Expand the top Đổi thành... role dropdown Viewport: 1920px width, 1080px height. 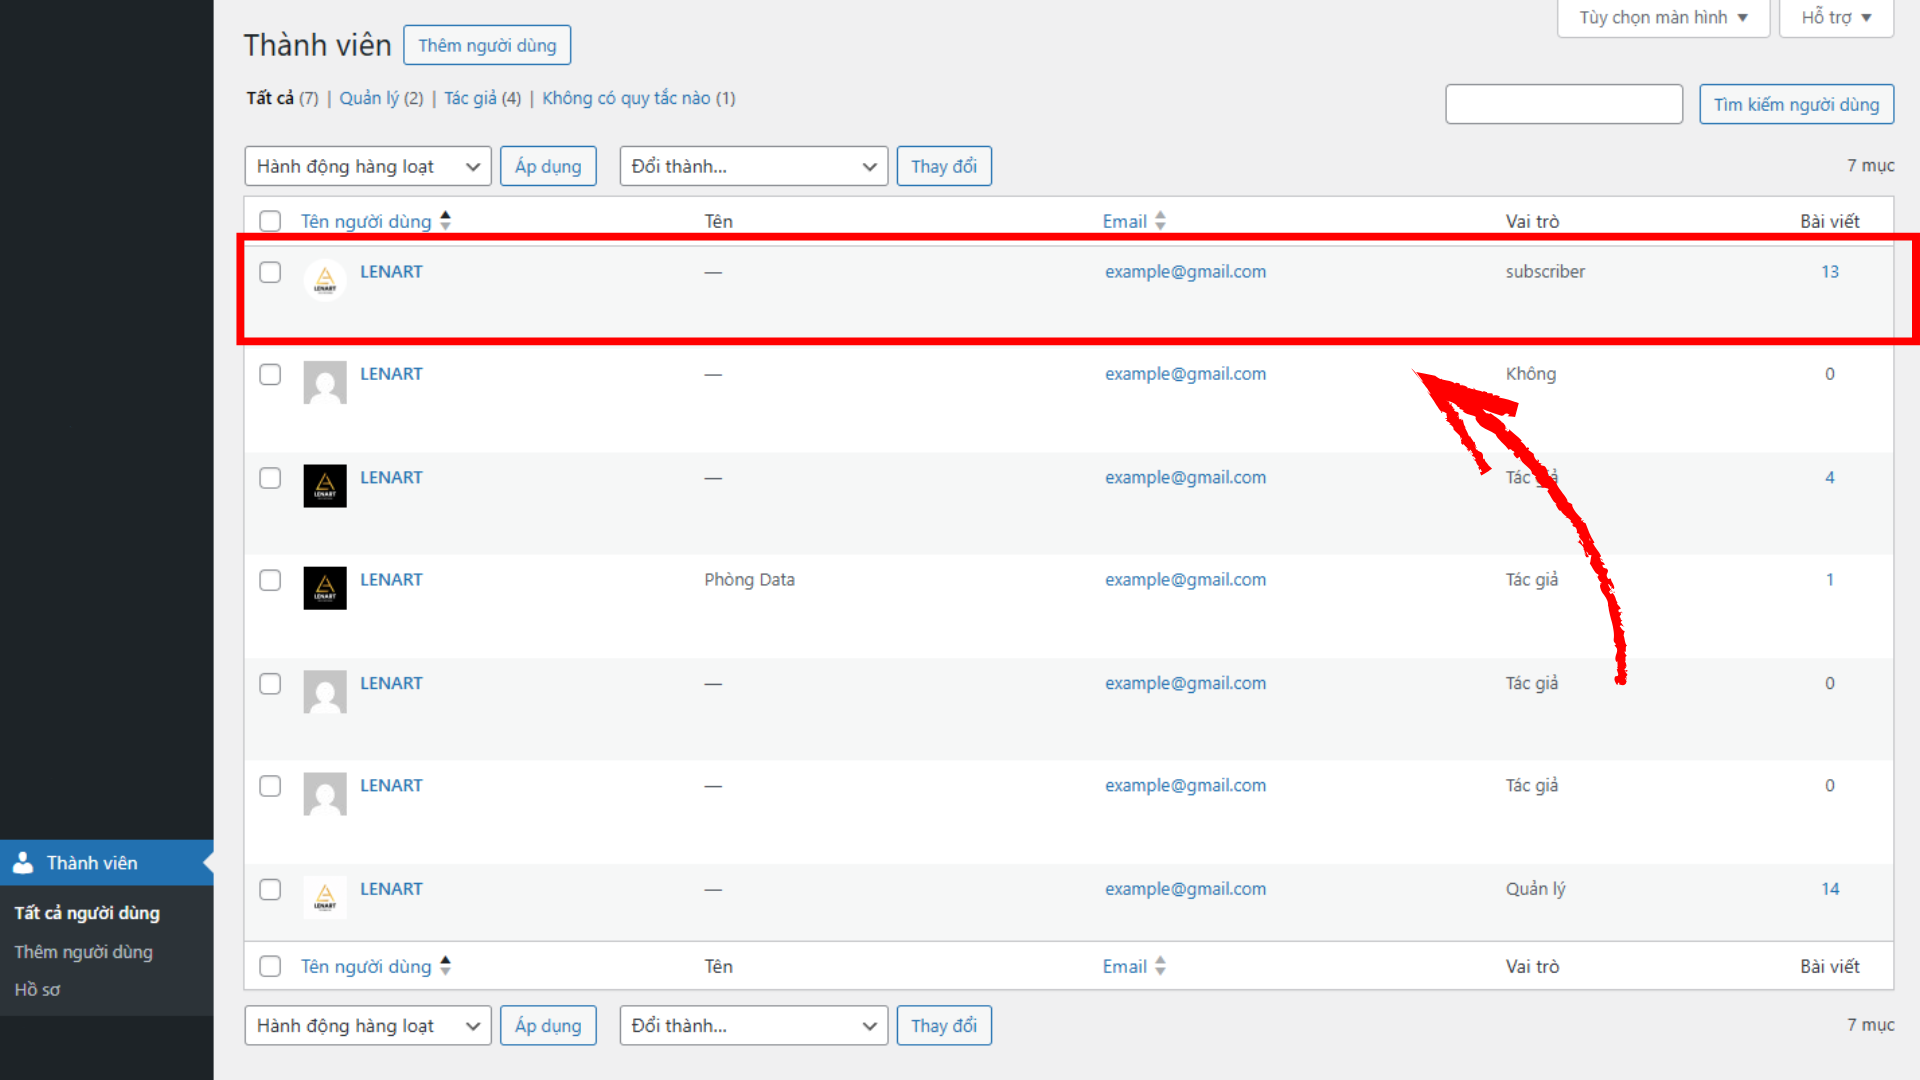pyautogui.click(x=753, y=166)
